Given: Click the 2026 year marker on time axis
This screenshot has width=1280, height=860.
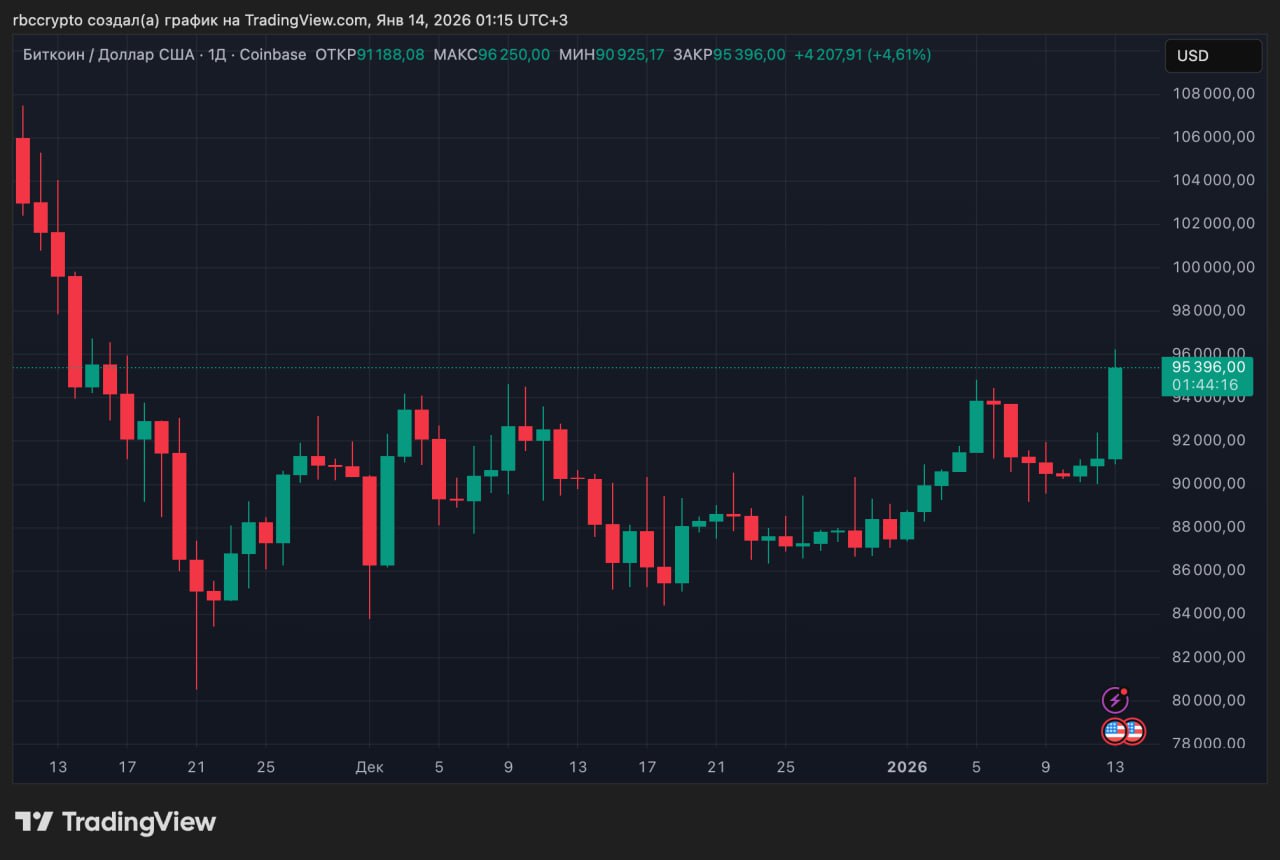Looking at the screenshot, I should coord(907,767).
